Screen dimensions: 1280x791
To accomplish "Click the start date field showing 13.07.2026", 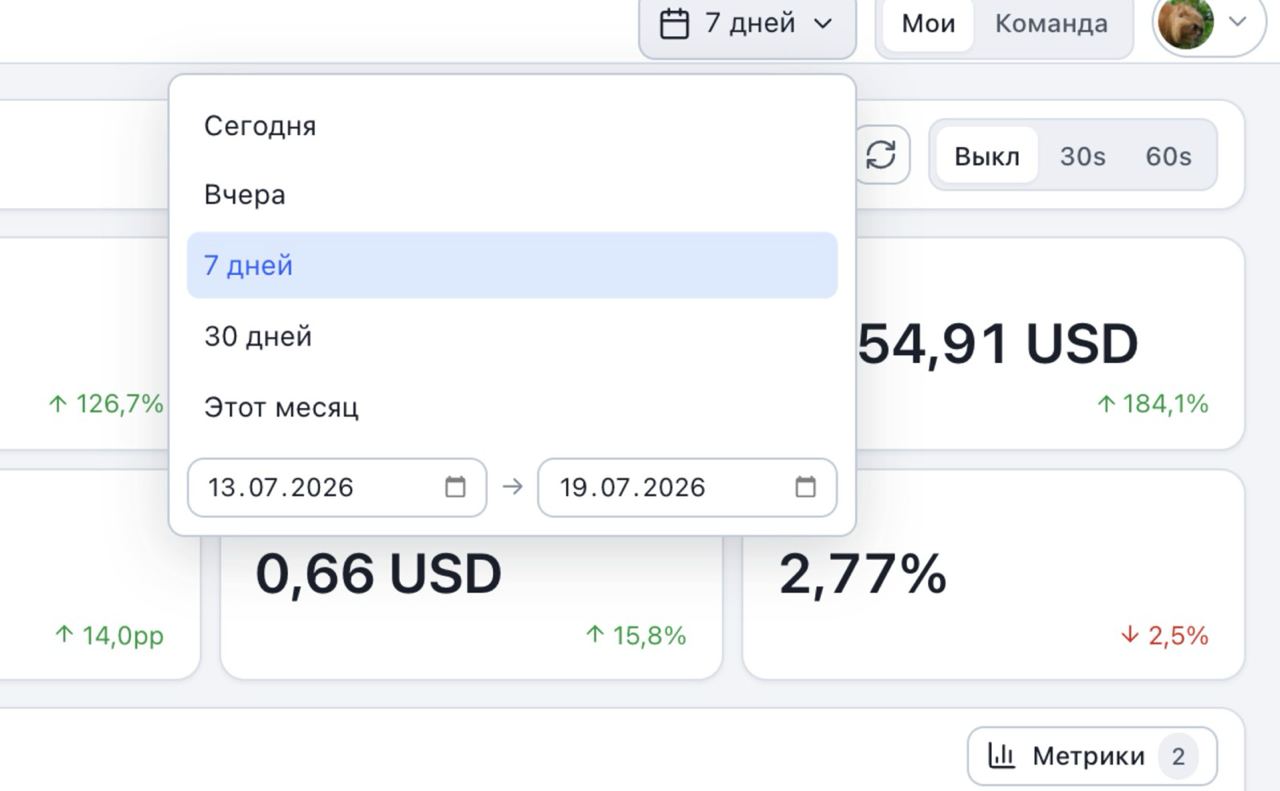I will coord(337,487).
